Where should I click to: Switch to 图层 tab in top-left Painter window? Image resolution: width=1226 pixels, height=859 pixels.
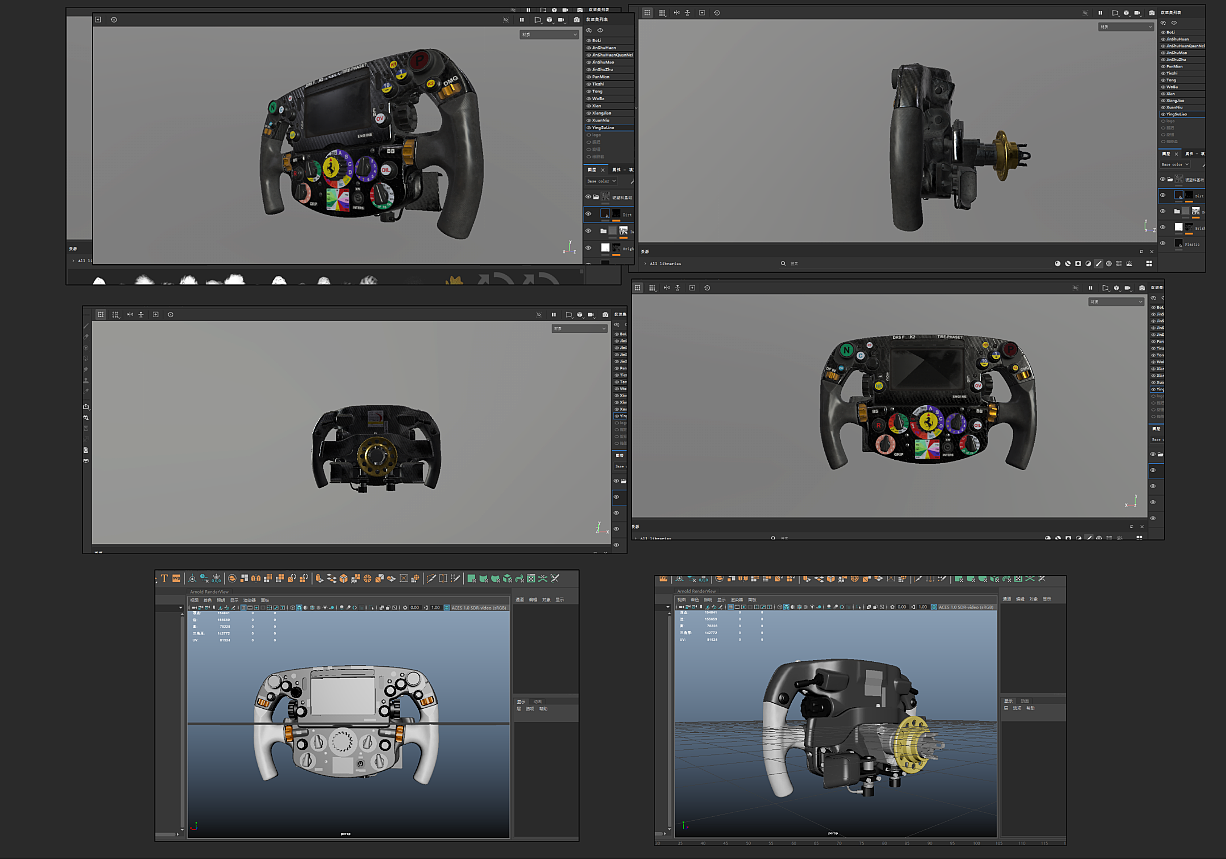tap(592, 170)
